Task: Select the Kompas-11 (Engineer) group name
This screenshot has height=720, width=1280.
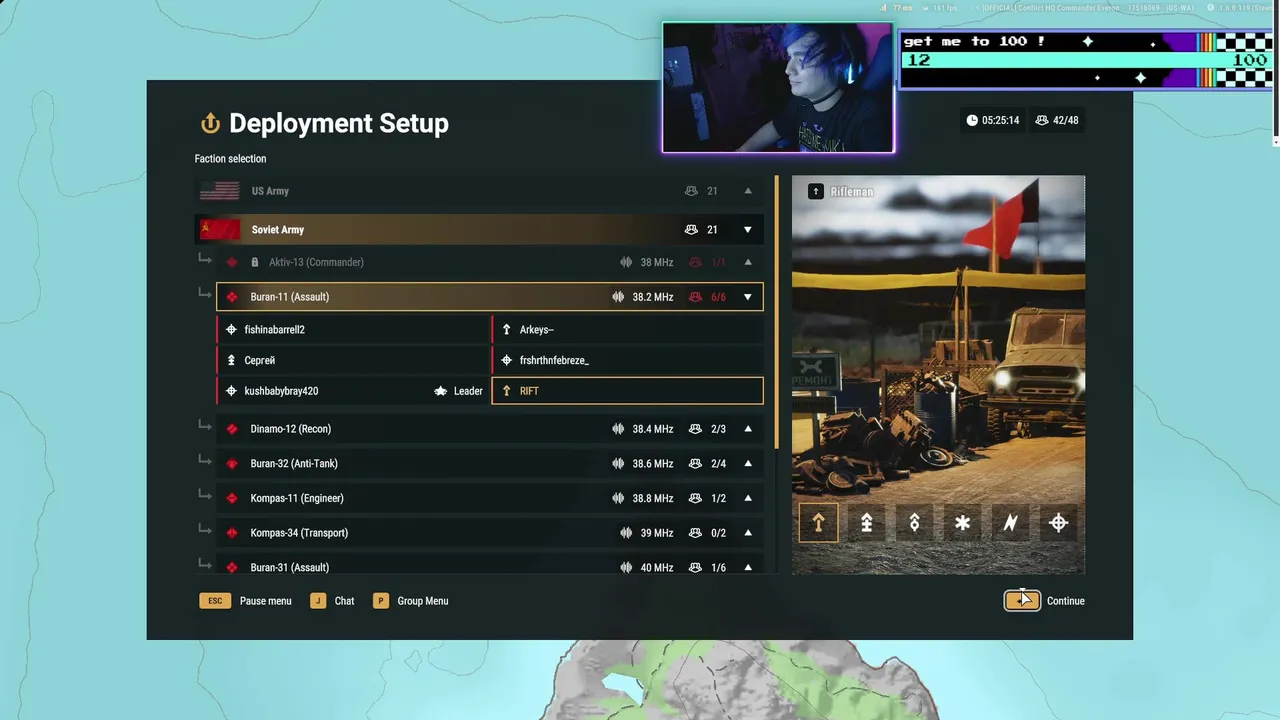Action: [297, 498]
